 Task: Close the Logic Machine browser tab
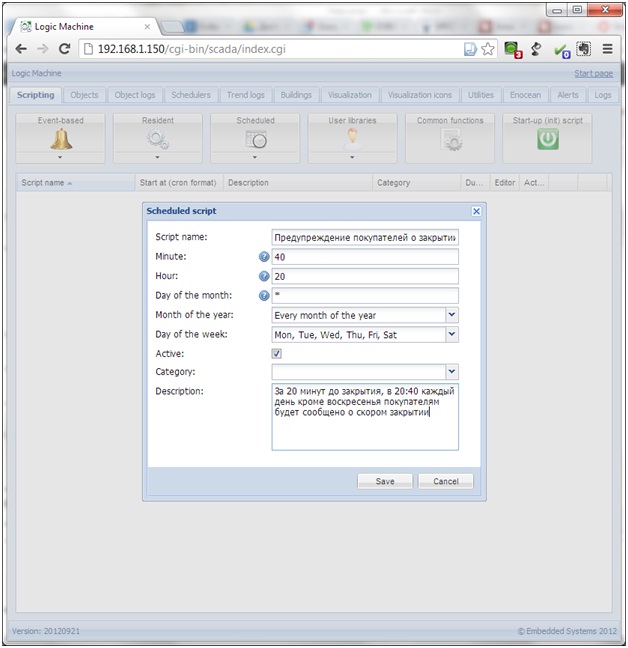click(147, 26)
